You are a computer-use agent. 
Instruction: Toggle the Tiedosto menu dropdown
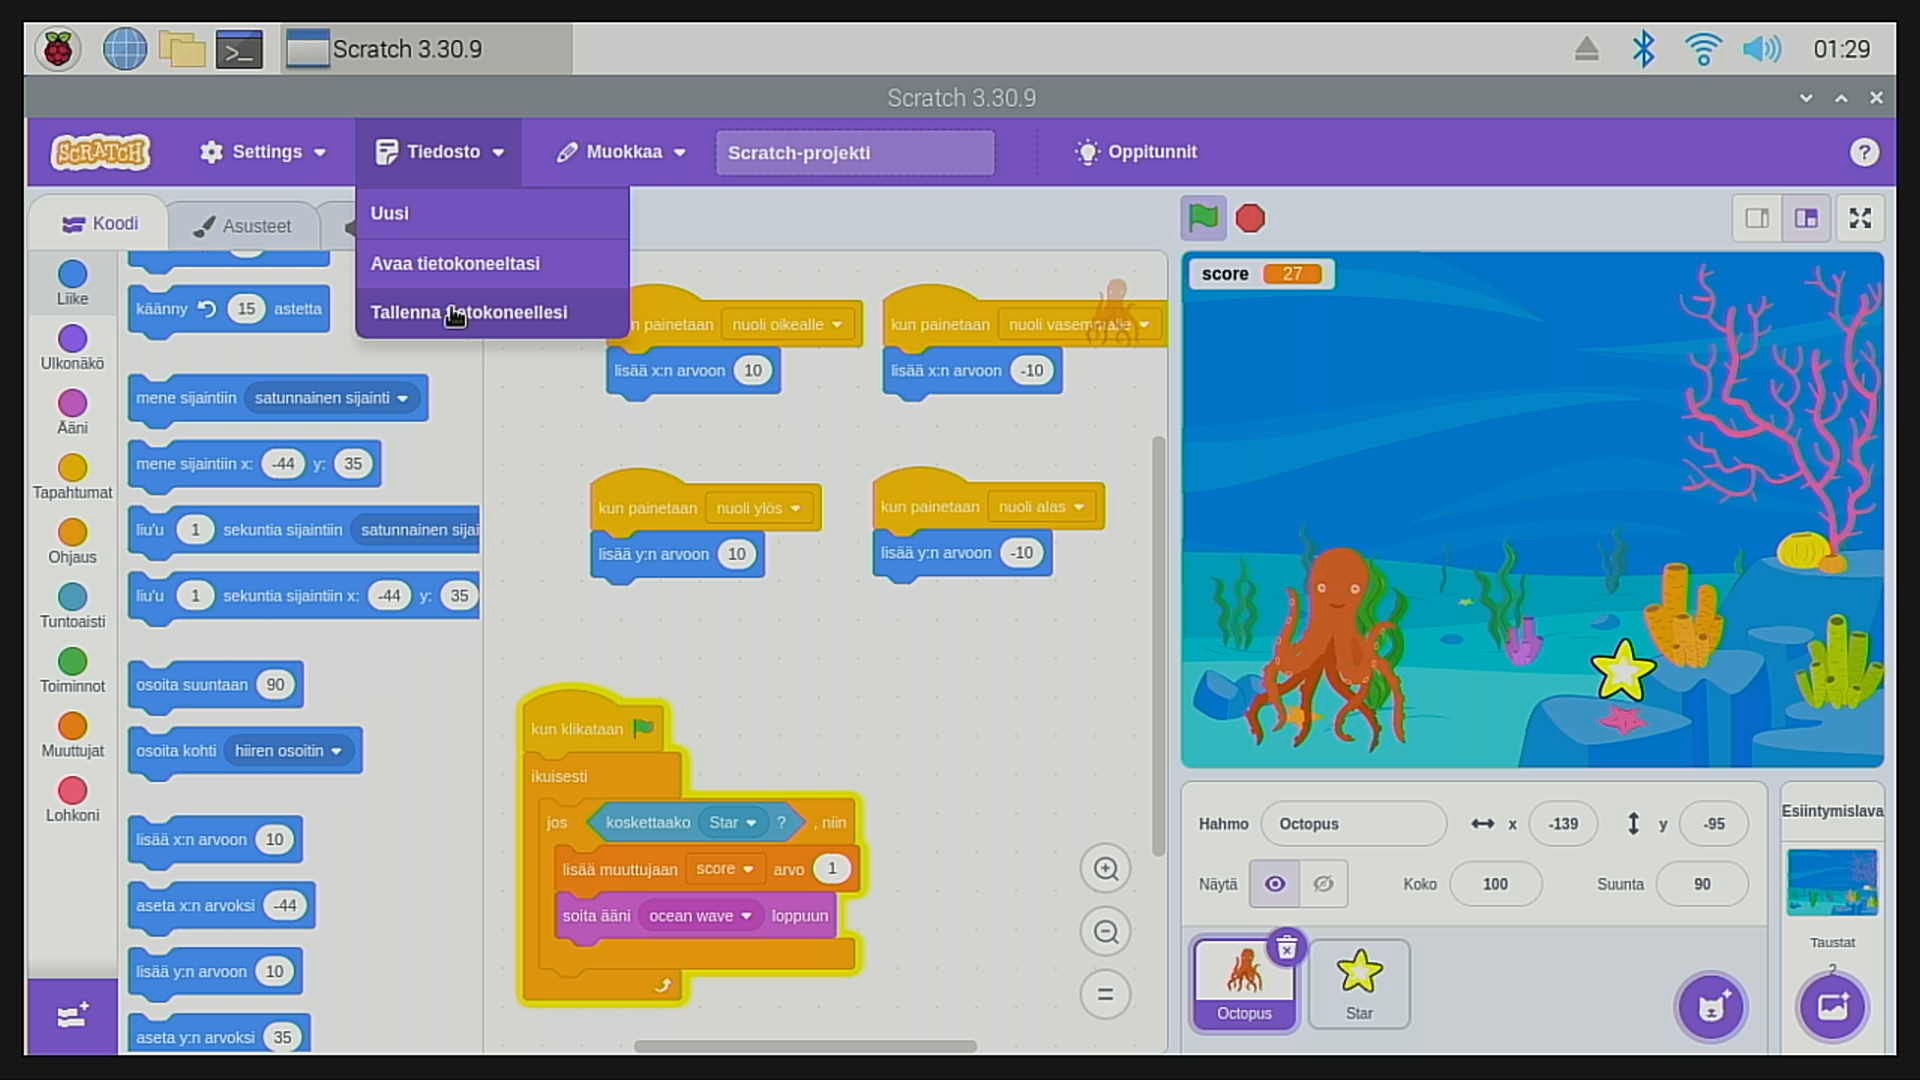pos(439,152)
